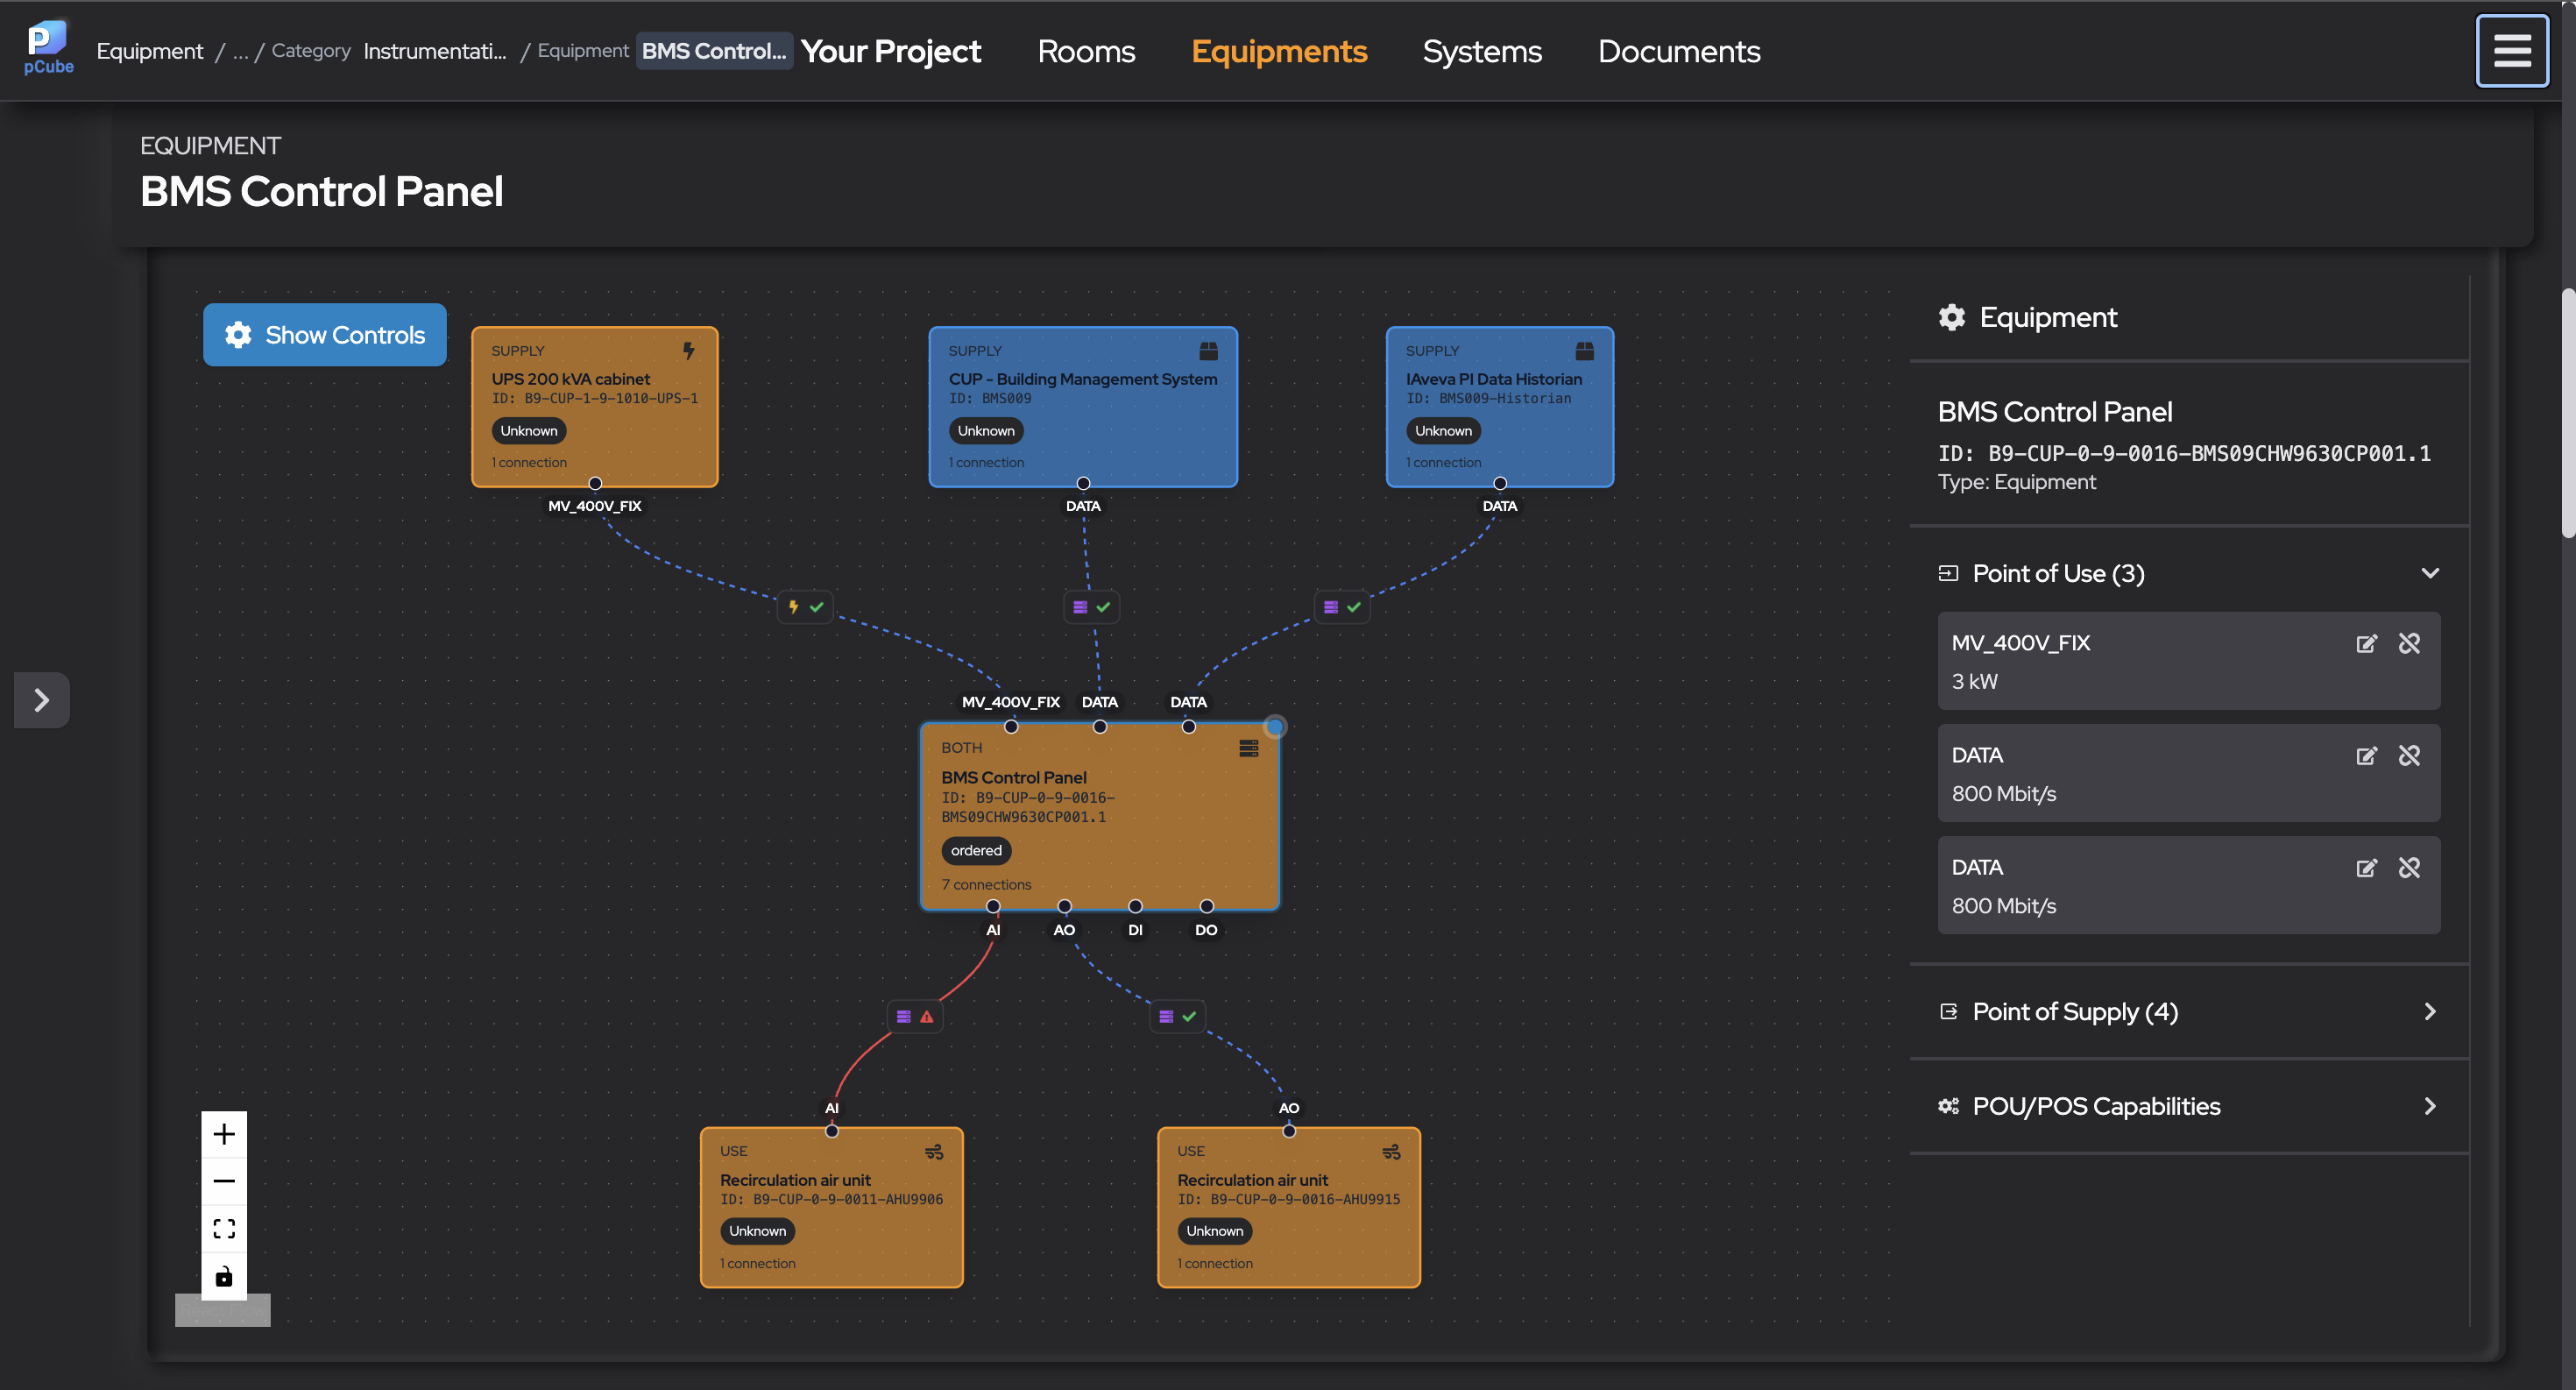Click the UPS power connection check badge
The width and height of the screenshot is (2576, 1390).
tap(805, 607)
